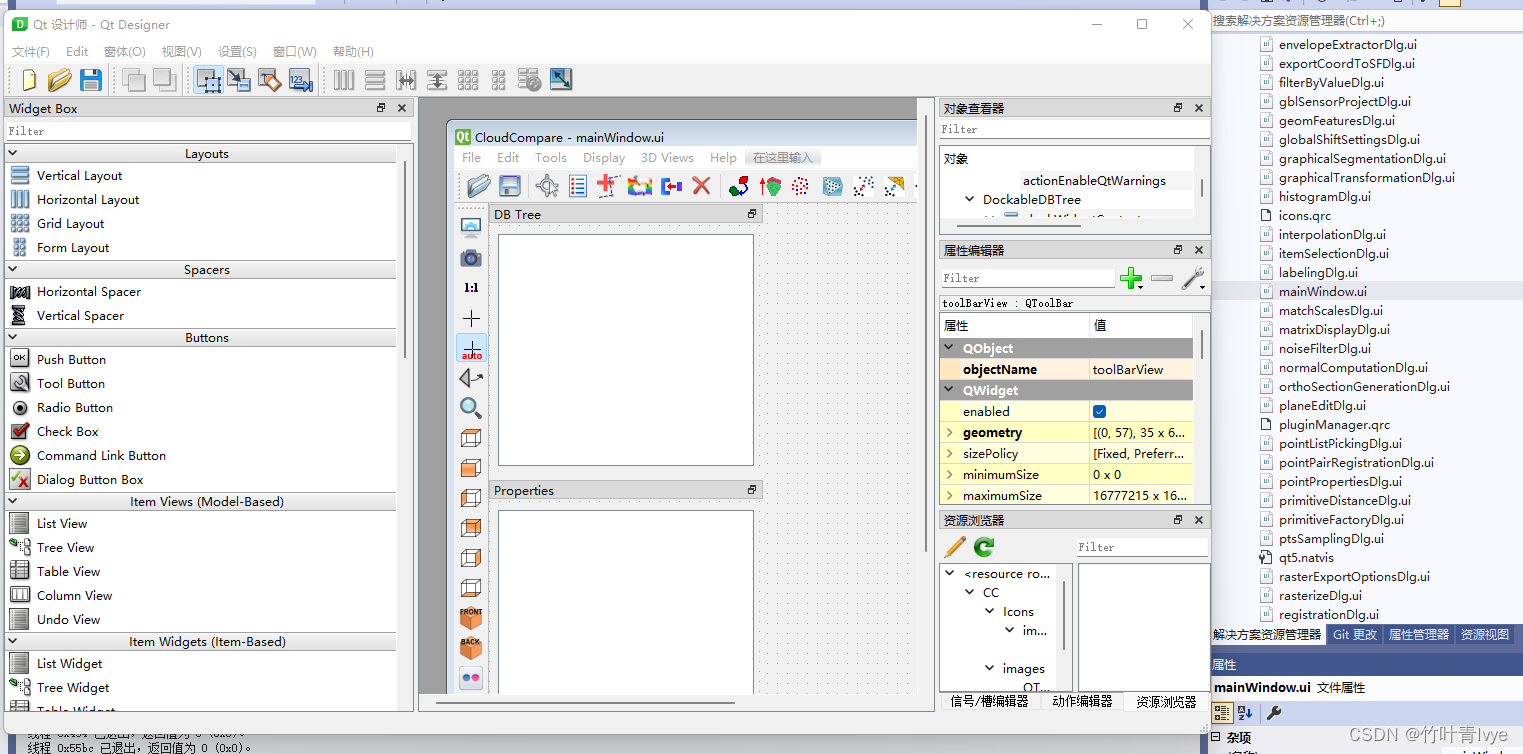Image resolution: width=1523 pixels, height=754 pixels.
Task: Click the Lay Out Vertically icon
Action: coord(375,80)
